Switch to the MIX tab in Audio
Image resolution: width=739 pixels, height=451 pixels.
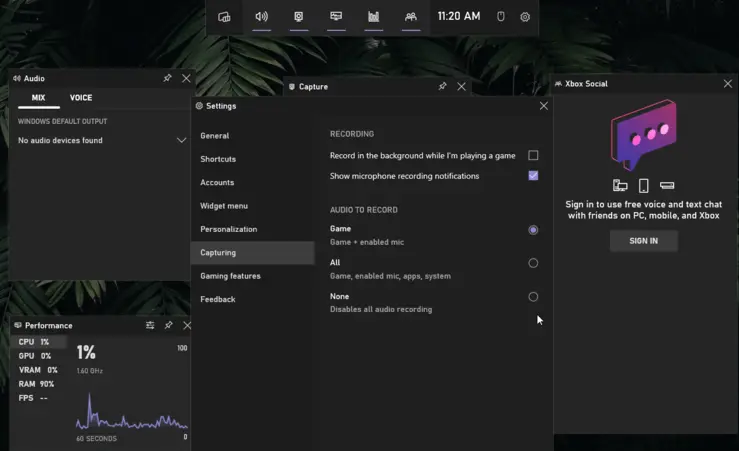click(39, 98)
